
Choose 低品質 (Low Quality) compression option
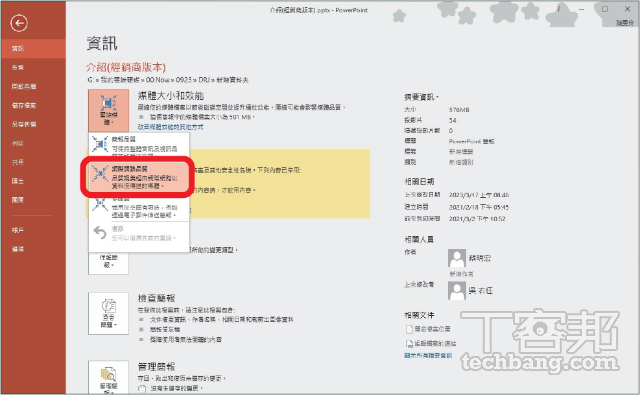pyautogui.click(x=139, y=209)
